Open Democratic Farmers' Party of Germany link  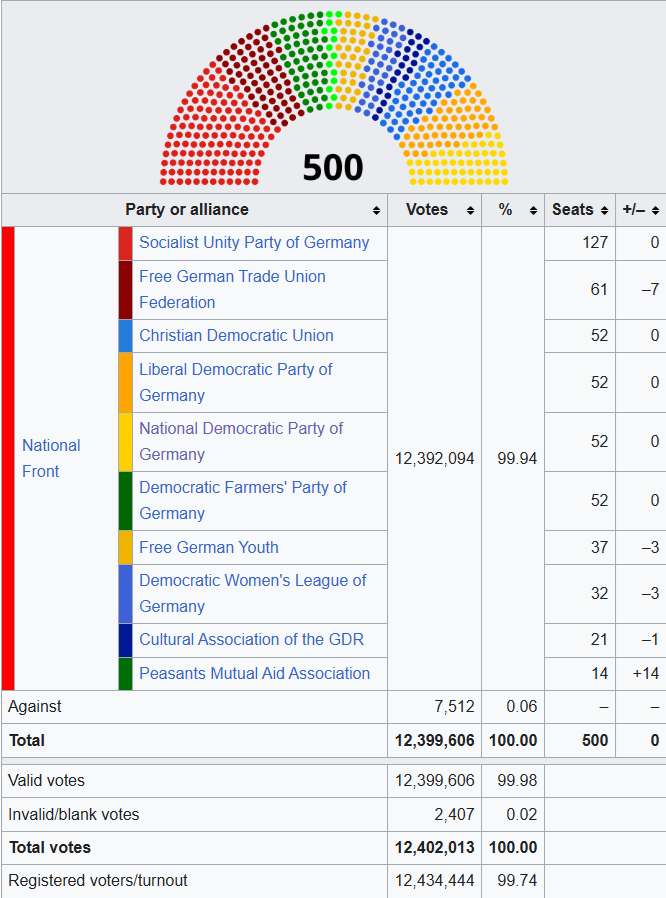click(x=243, y=500)
